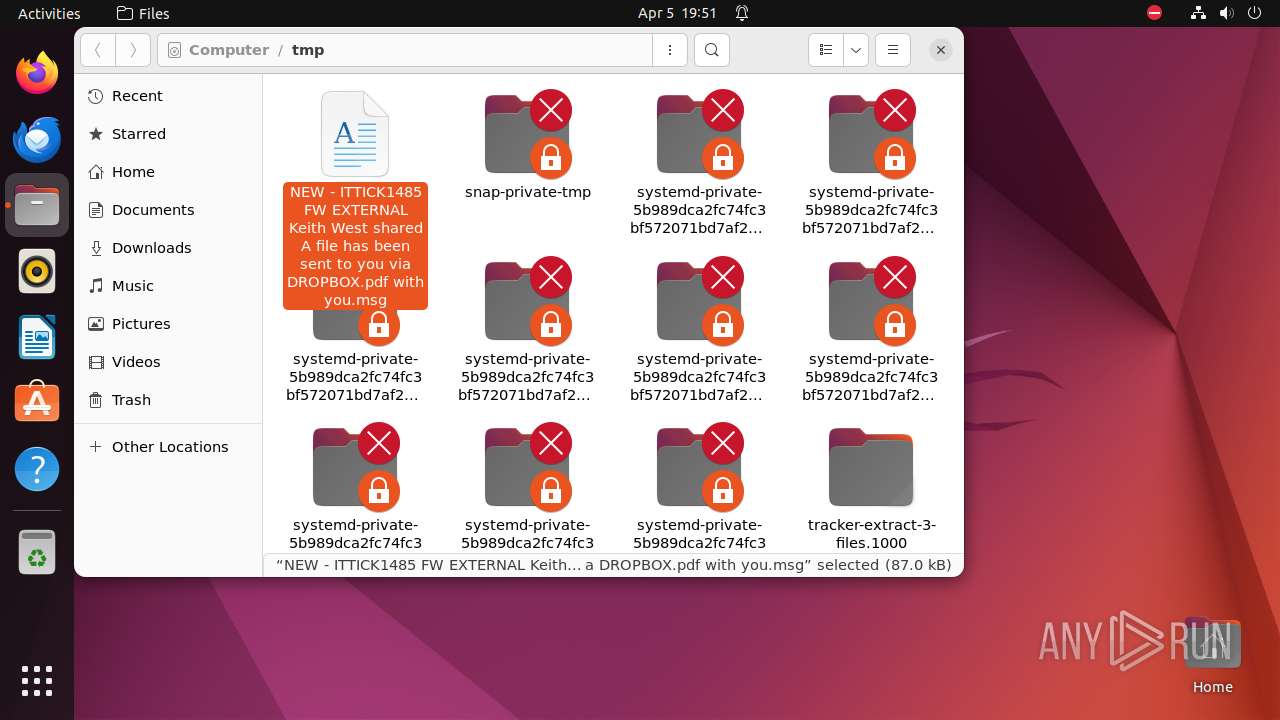Close the Files window
Image resolution: width=1280 pixels, height=720 pixels.
[940, 50]
